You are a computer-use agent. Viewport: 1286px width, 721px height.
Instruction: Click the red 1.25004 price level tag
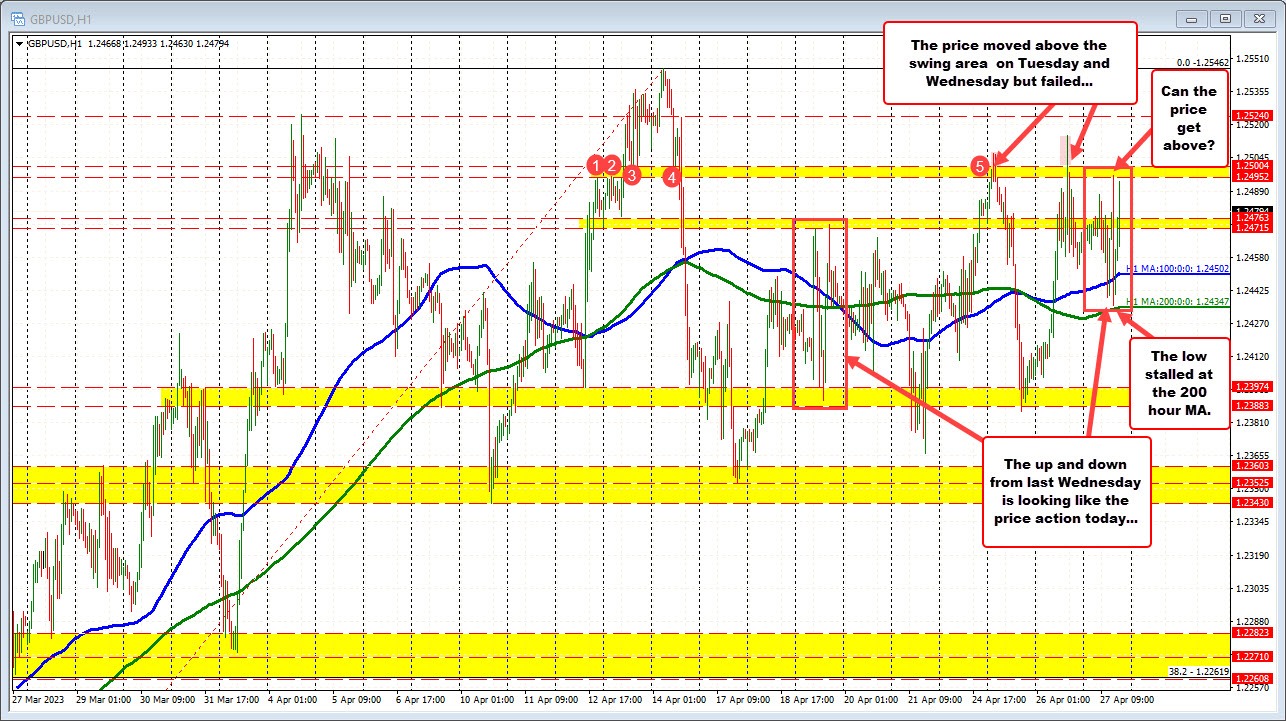(1254, 166)
